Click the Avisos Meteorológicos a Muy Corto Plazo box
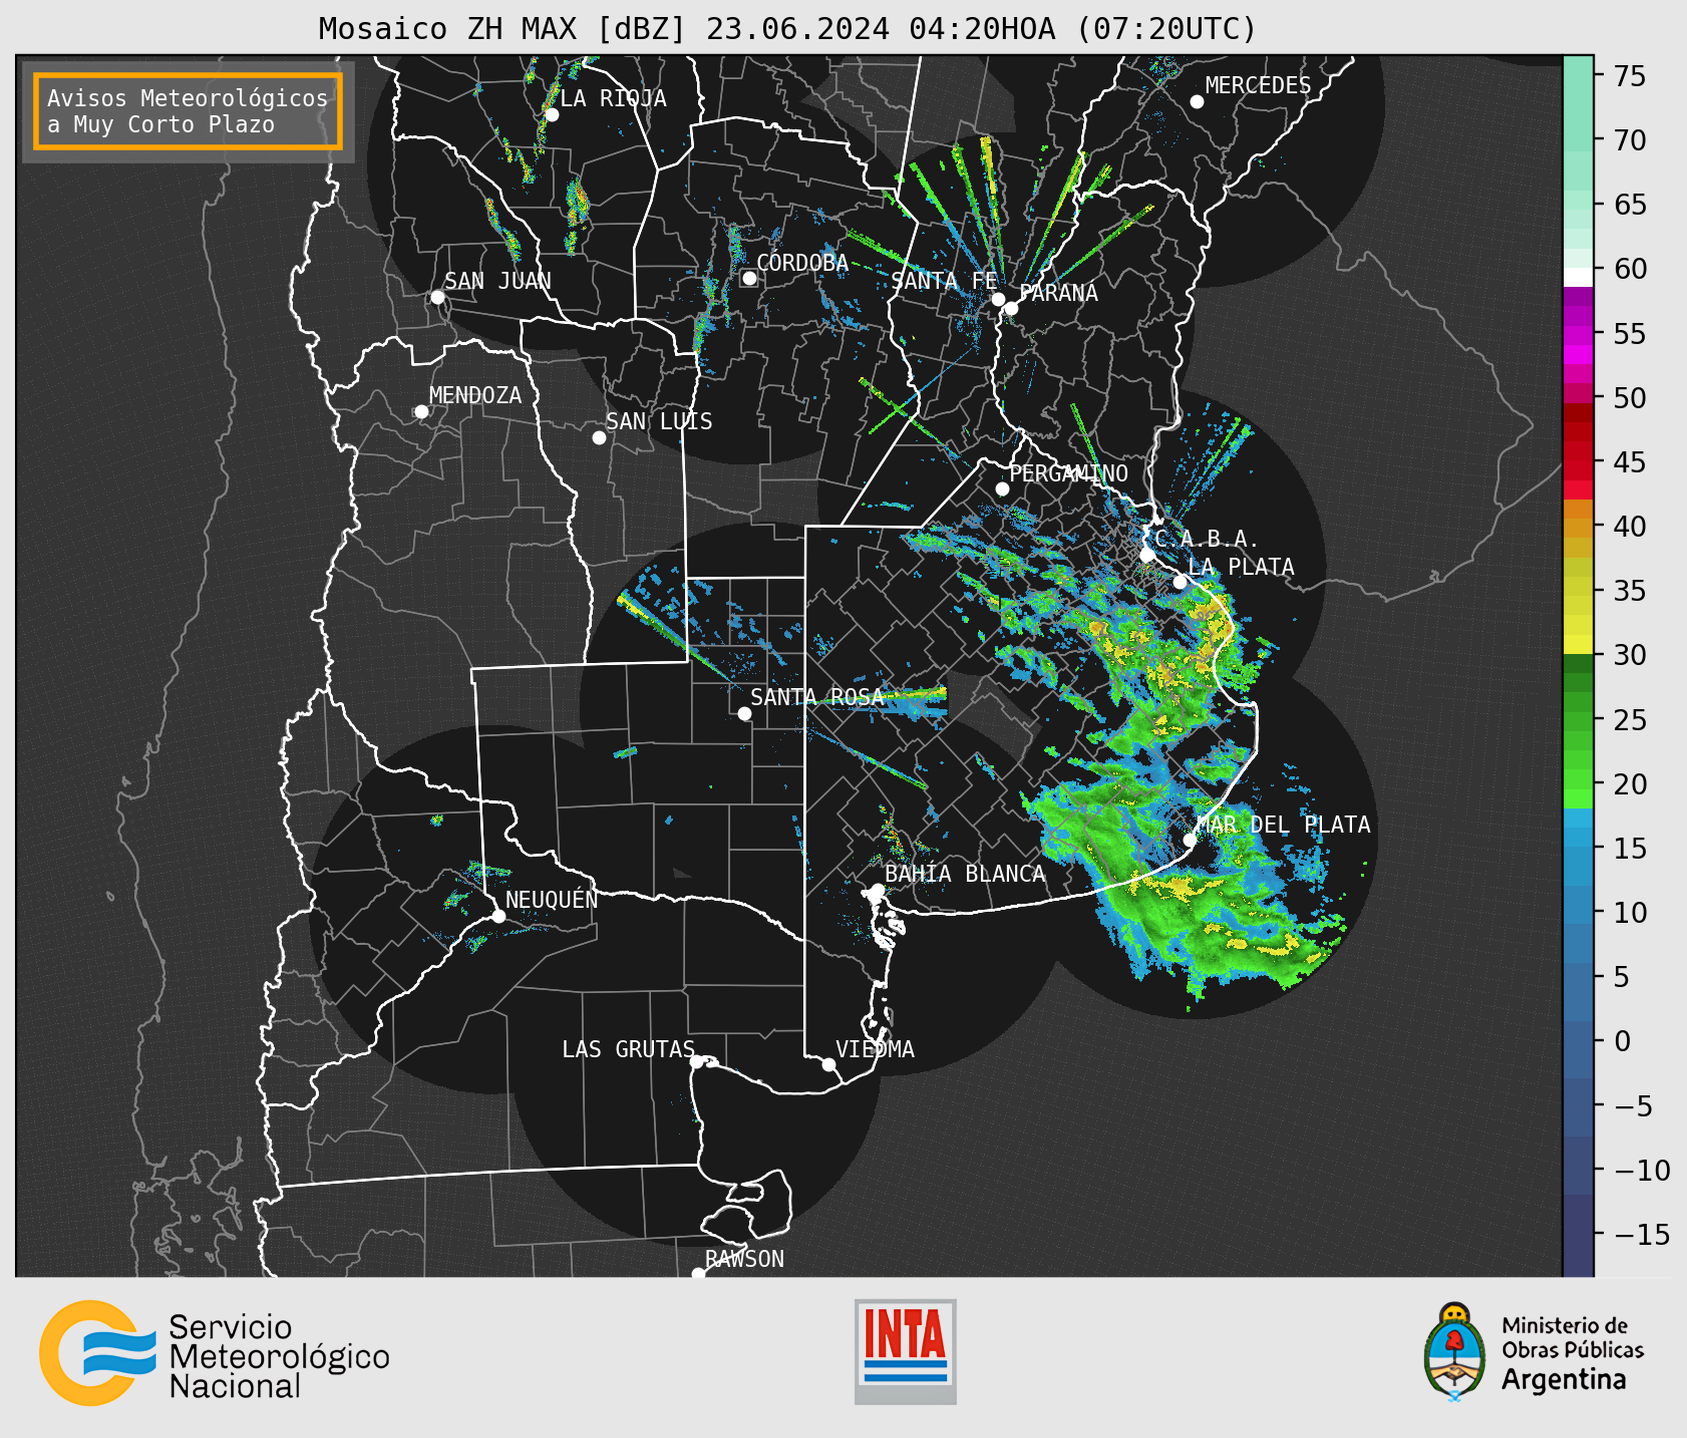 tap(188, 111)
